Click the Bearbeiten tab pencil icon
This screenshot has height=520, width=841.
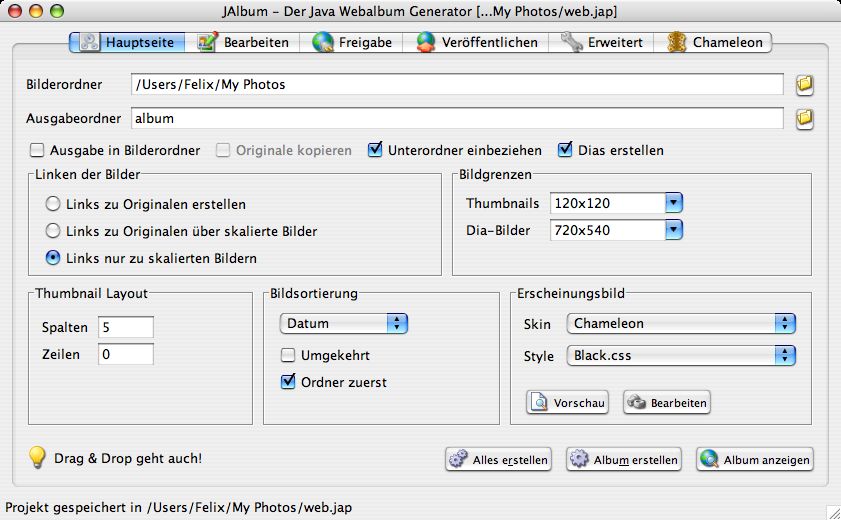click(207, 42)
